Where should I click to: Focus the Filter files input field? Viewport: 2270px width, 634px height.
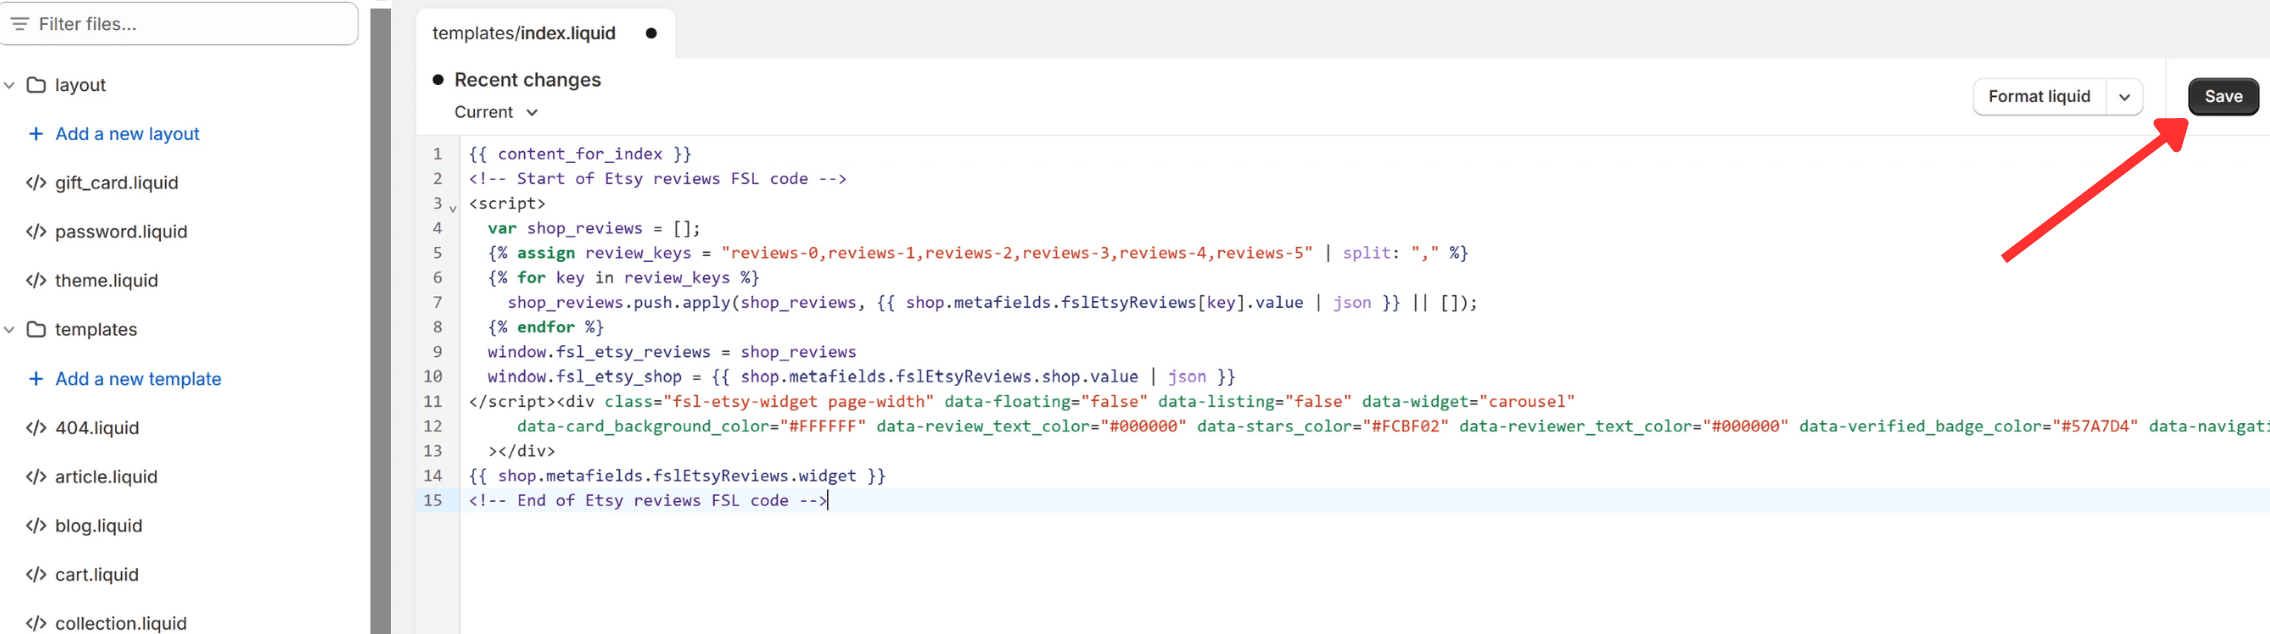click(x=179, y=23)
